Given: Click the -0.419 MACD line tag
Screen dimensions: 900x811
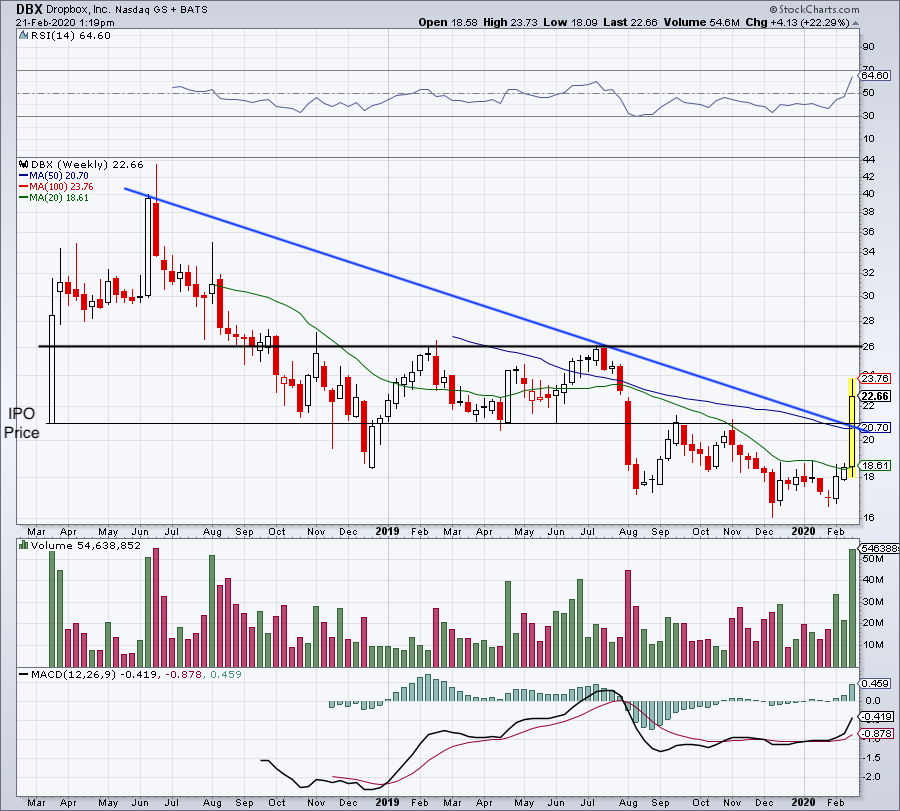Looking at the screenshot, I should [876, 716].
